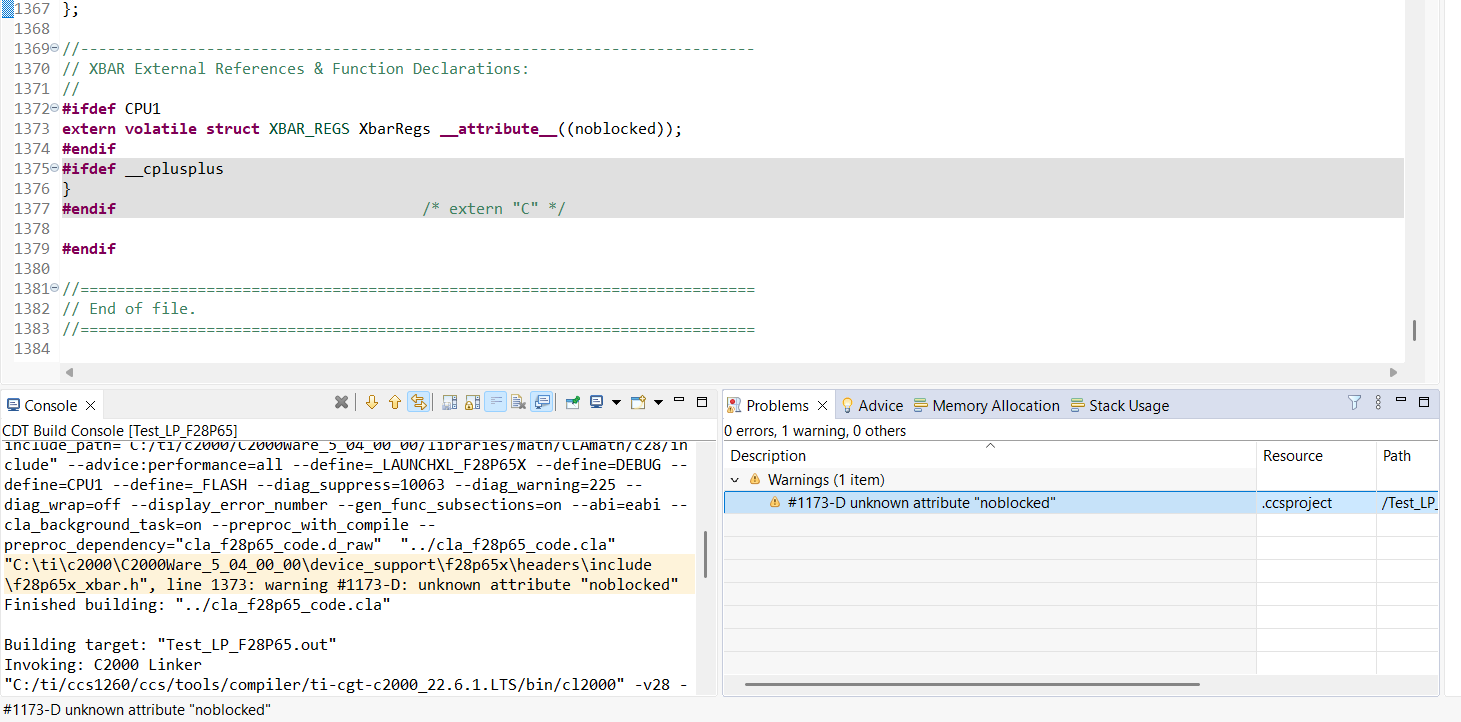
Task: Open the new console dropdown arrow
Action: pos(658,403)
